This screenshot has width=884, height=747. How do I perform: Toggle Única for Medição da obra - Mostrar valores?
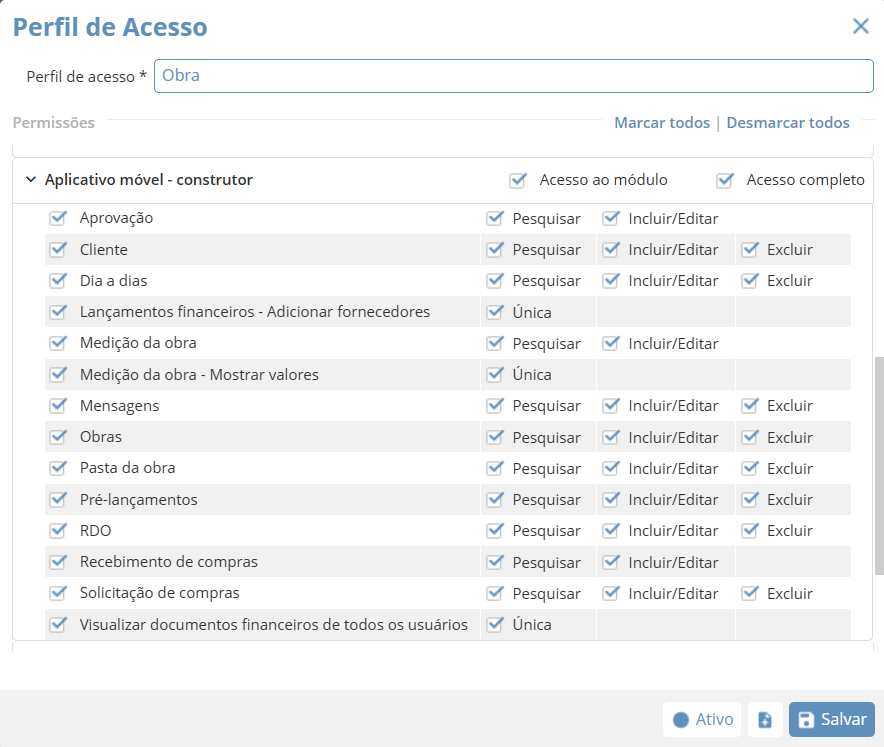click(494, 375)
